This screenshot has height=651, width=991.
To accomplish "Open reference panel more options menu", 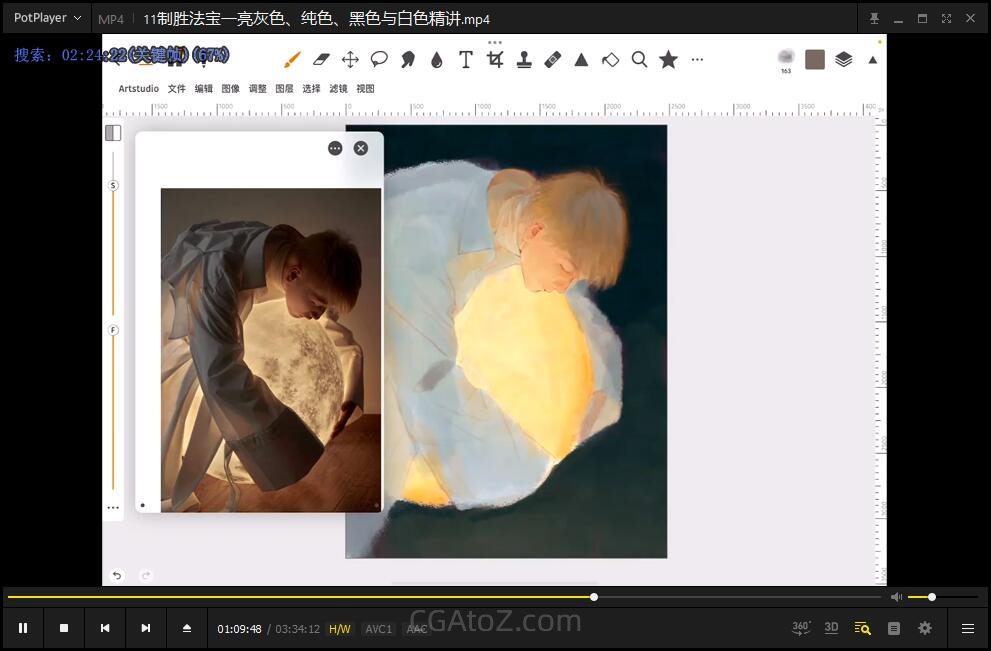I will tap(335, 148).
